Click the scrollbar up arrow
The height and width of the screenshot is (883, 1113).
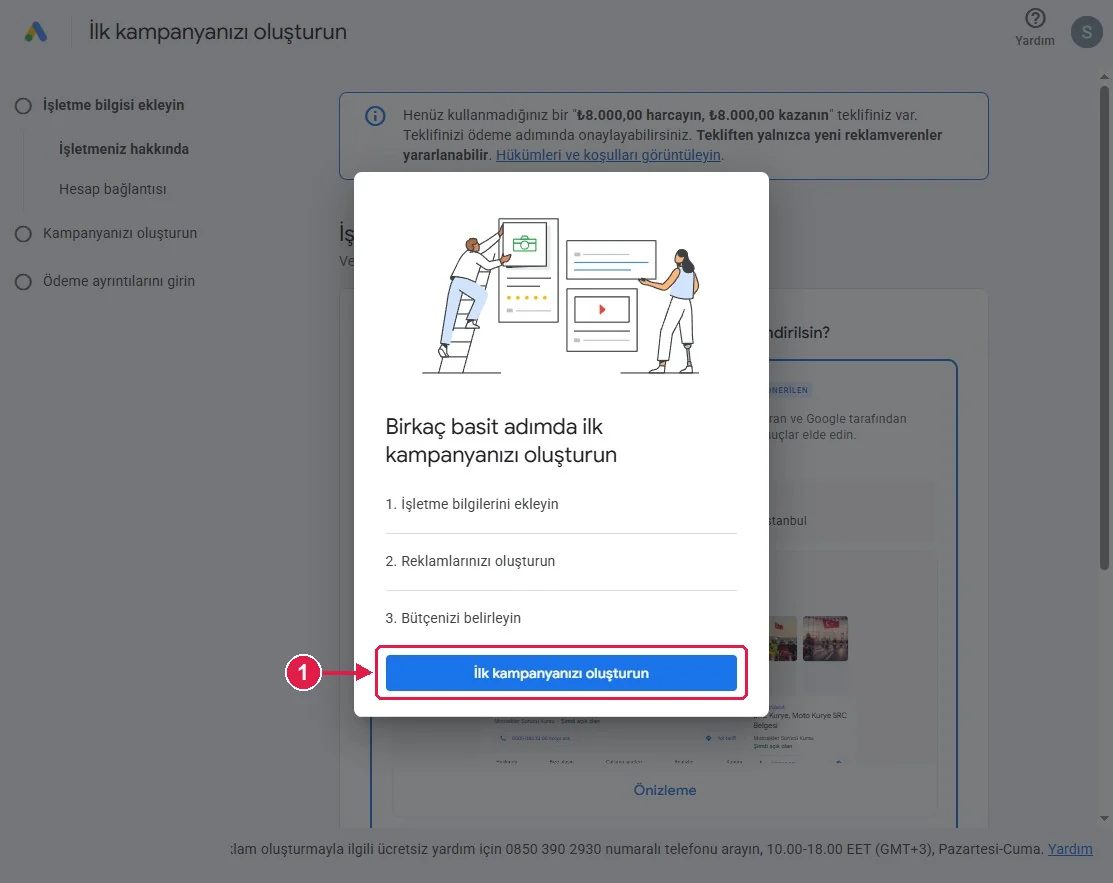click(x=1104, y=76)
